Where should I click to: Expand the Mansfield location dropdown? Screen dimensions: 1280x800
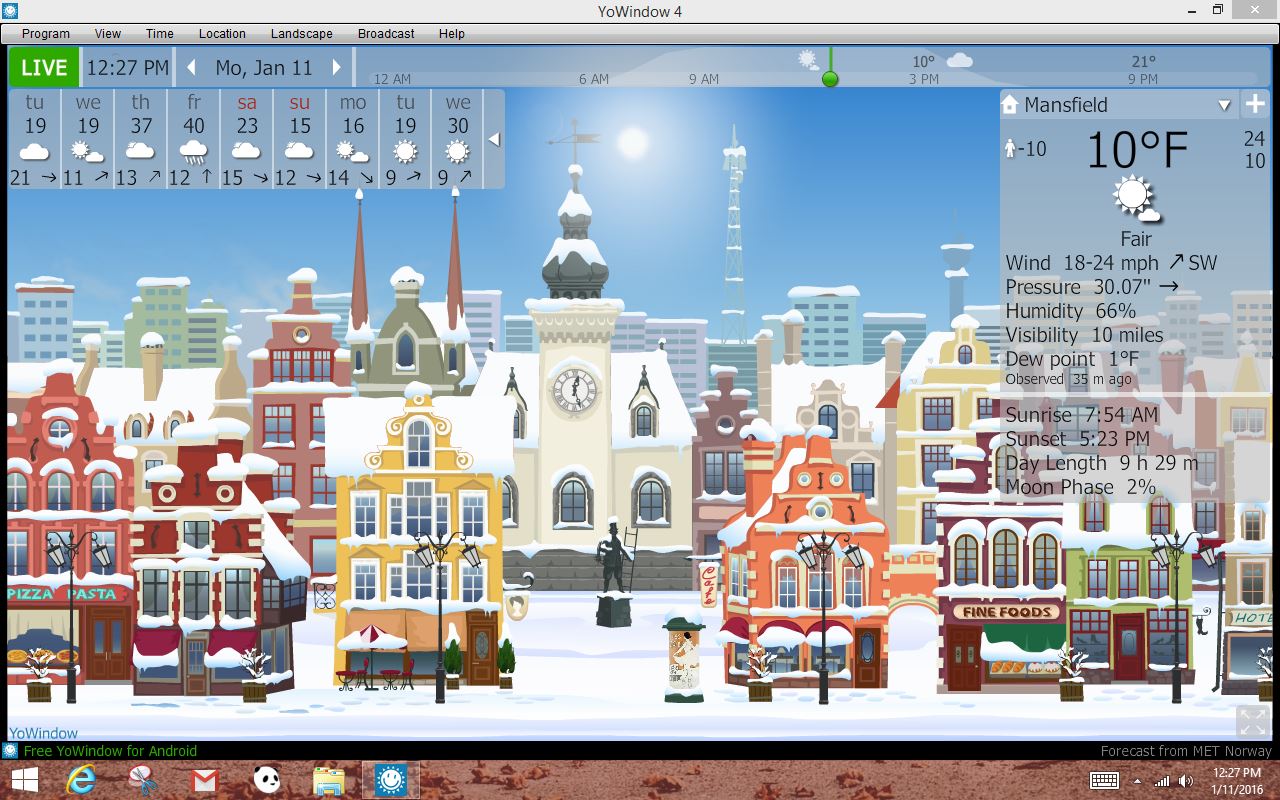(1224, 105)
